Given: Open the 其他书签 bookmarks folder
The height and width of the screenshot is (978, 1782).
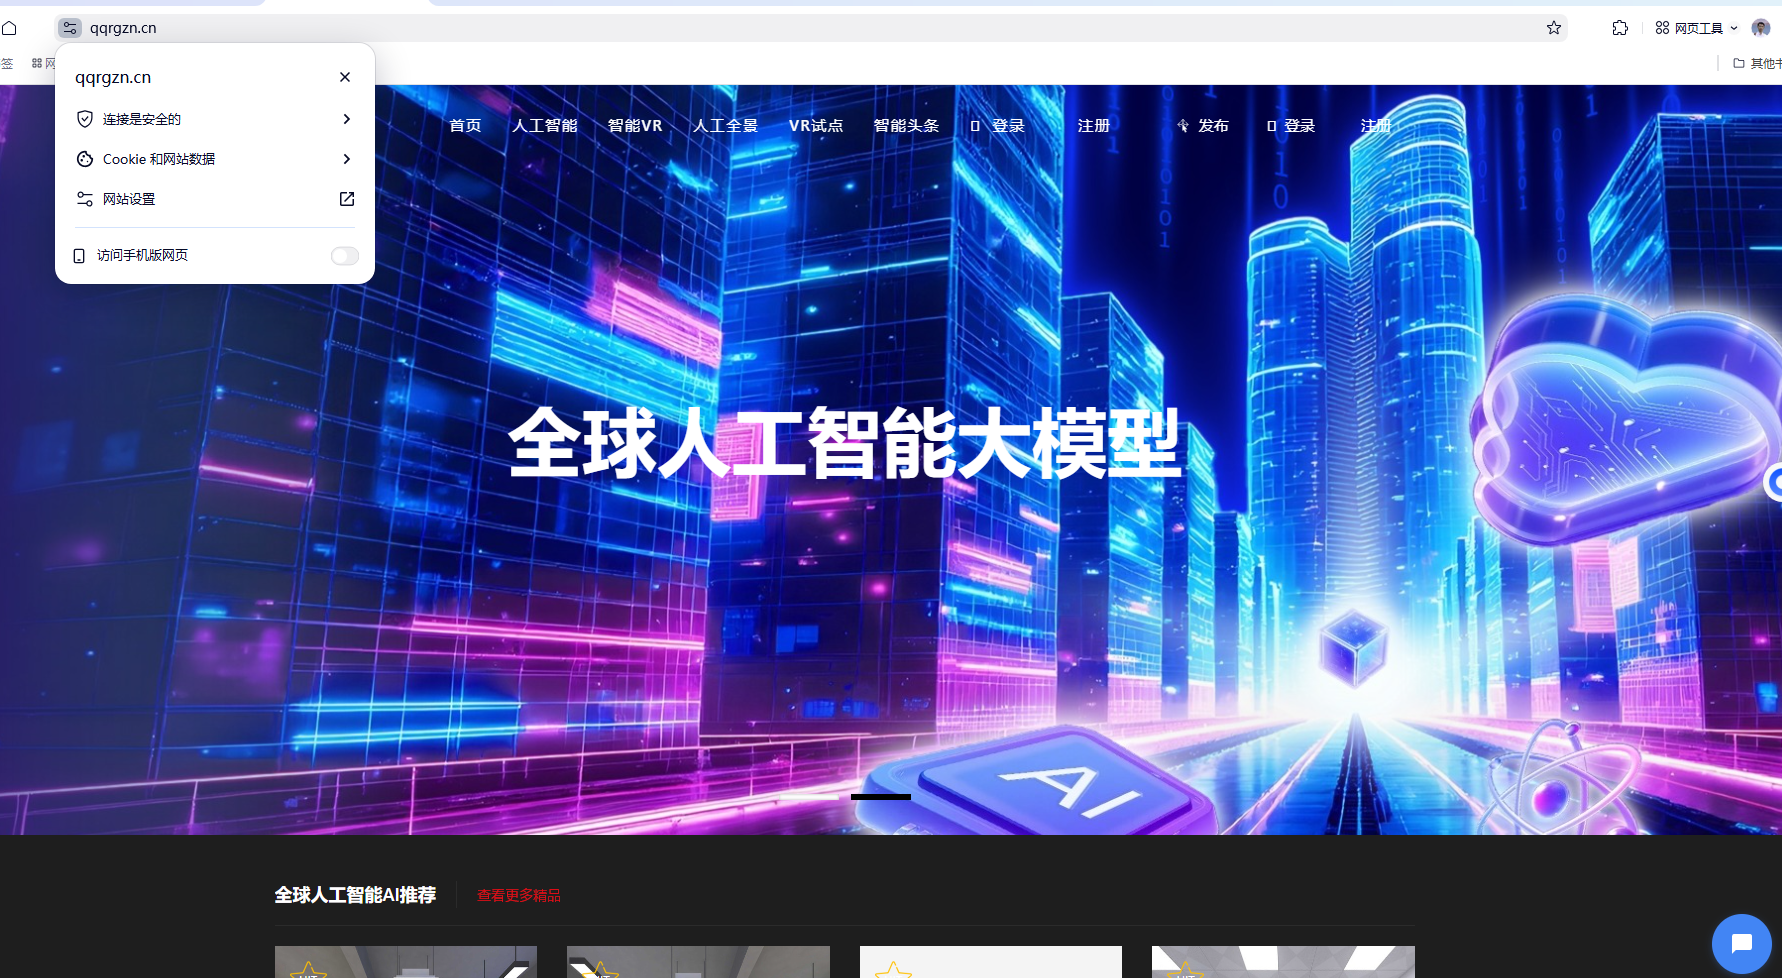Looking at the screenshot, I should coord(1757,63).
